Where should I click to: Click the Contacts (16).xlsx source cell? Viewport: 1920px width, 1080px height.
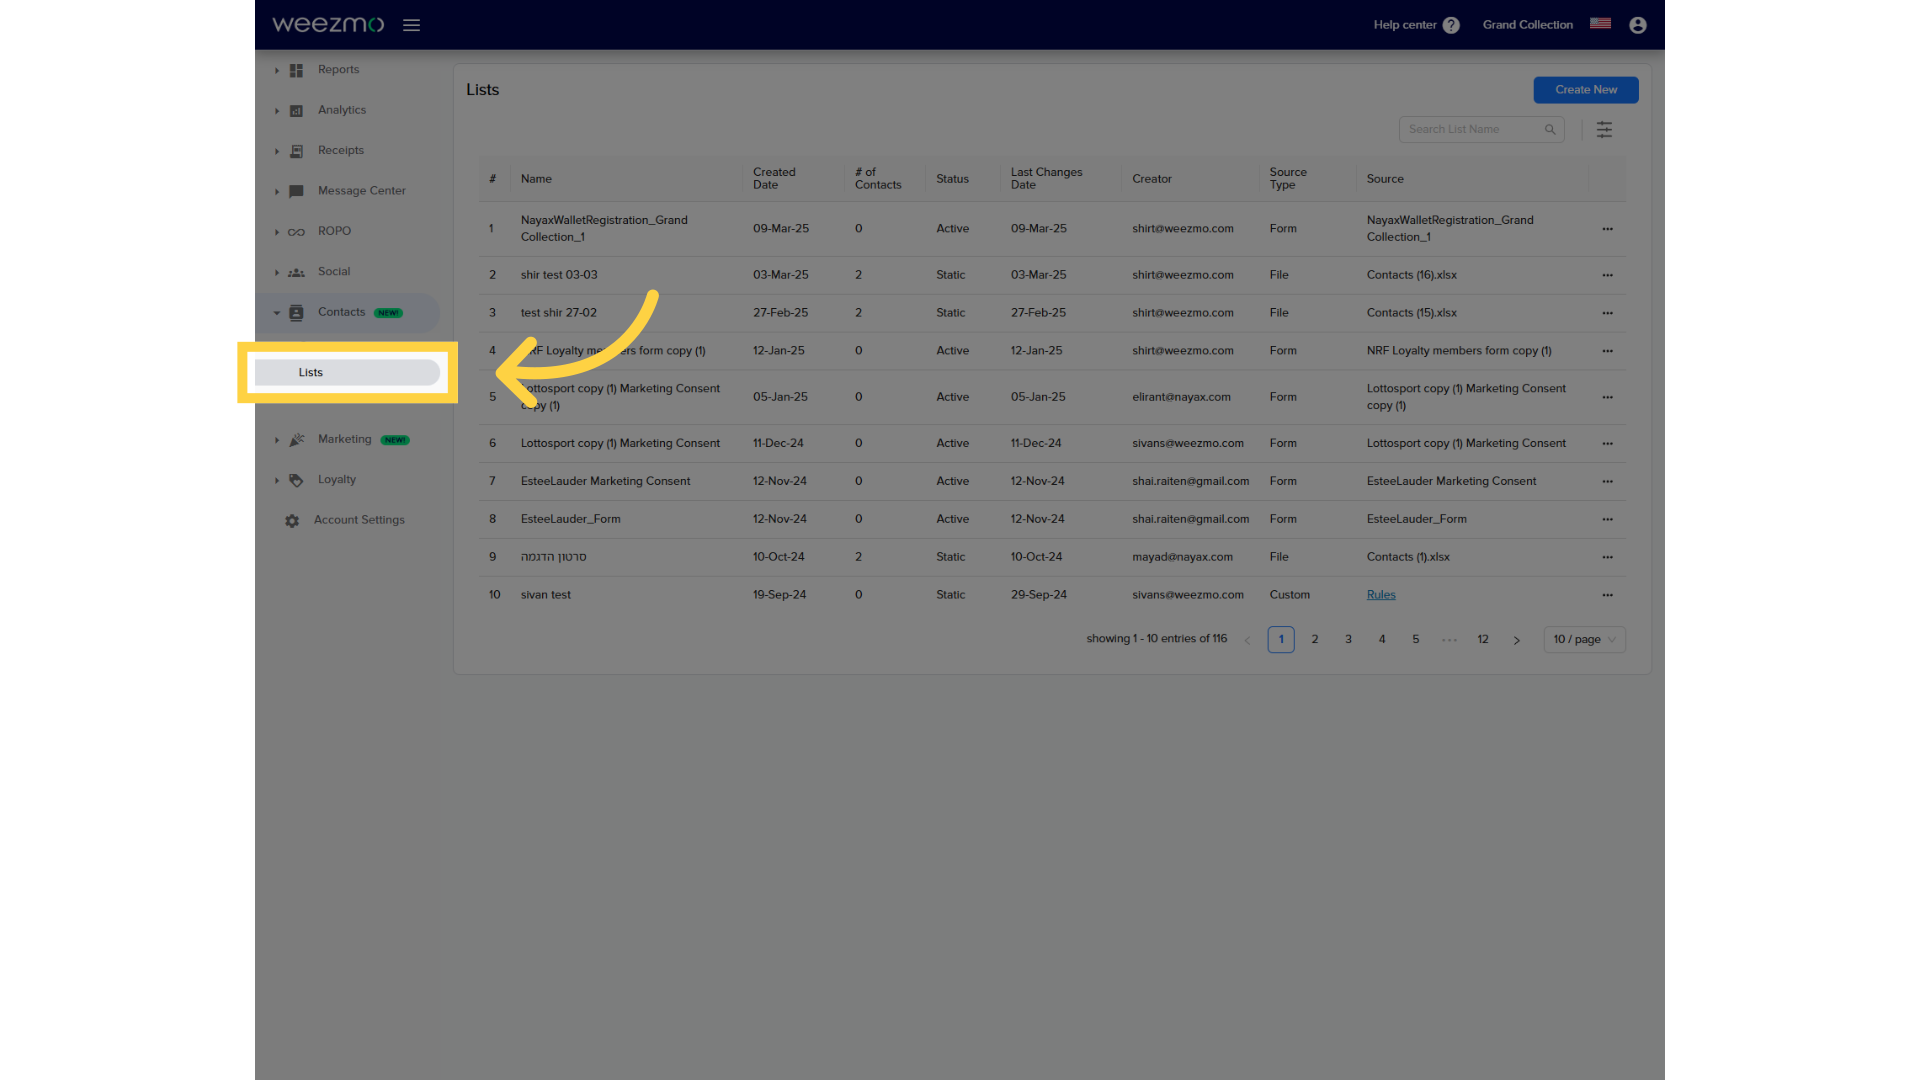coord(1411,275)
